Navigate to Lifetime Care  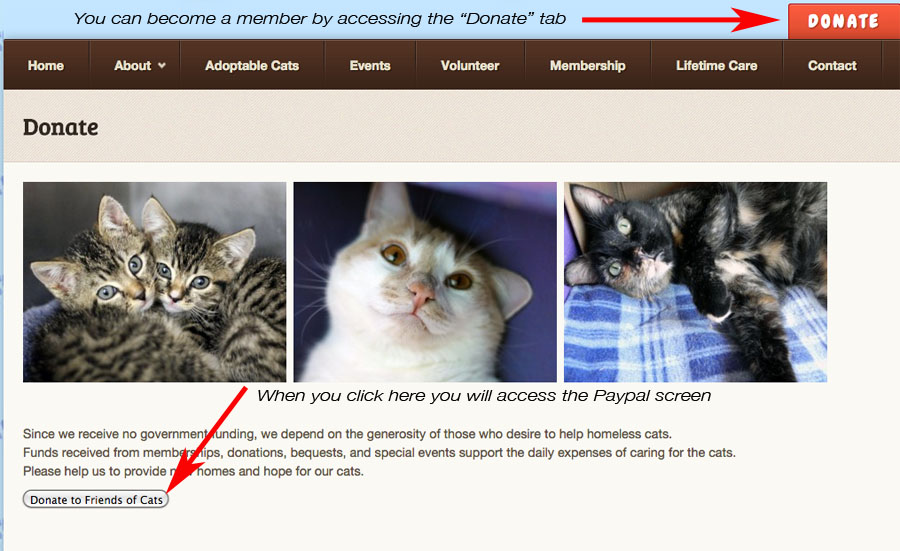pyautogui.click(x=716, y=65)
